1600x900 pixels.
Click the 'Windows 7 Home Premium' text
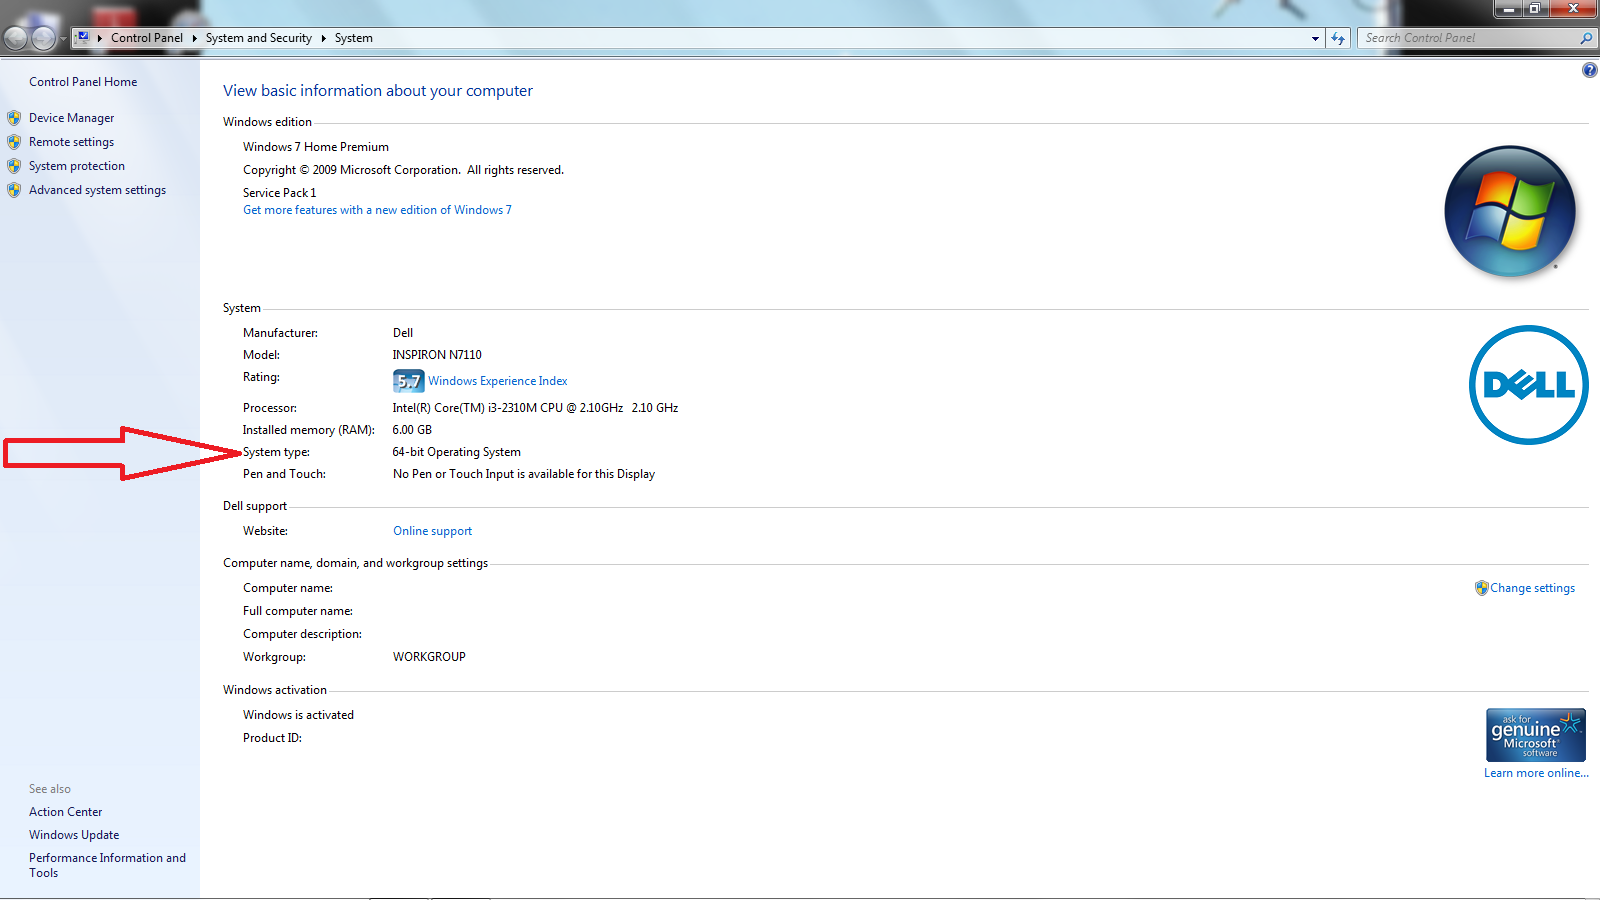coord(316,147)
